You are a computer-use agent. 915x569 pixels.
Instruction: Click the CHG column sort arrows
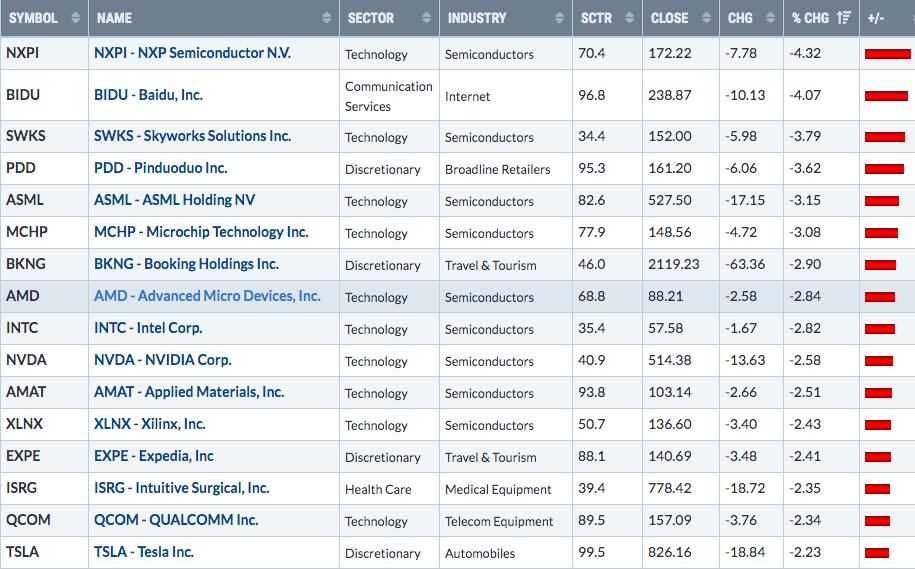coord(769,18)
